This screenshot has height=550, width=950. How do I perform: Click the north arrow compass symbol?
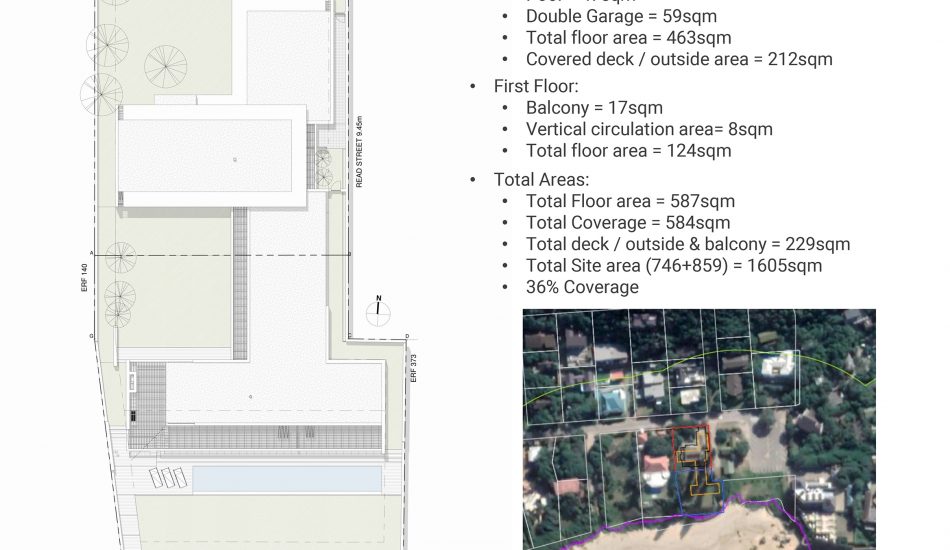(378, 311)
